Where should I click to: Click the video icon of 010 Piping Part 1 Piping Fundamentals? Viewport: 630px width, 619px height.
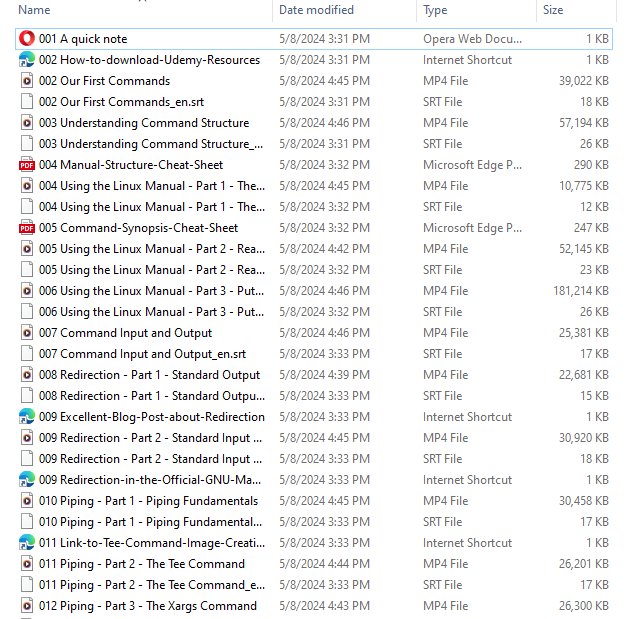[x=27, y=501]
